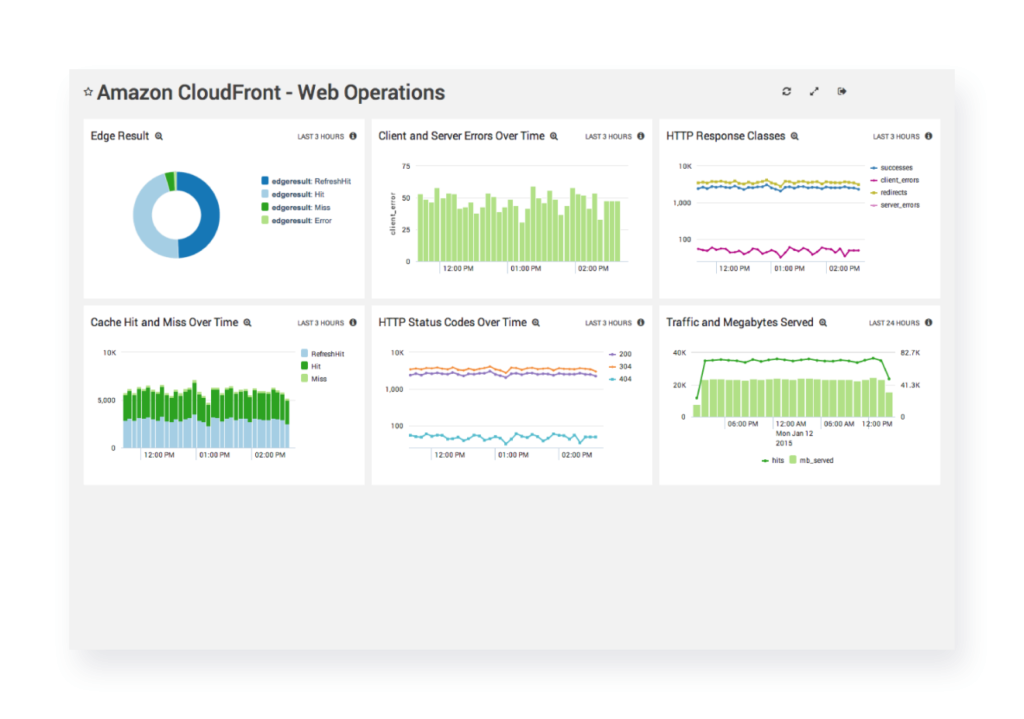
Task: Click info icon on Edge Result panel
Action: 353,136
